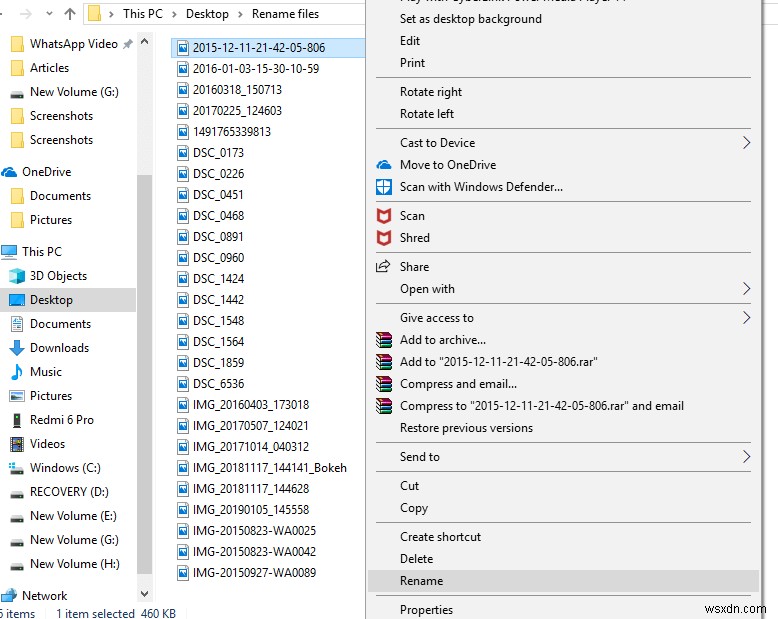The height and width of the screenshot is (619, 778).
Task: Click the Redmi 6 Pro phone icon
Action: click(x=17, y=420)
